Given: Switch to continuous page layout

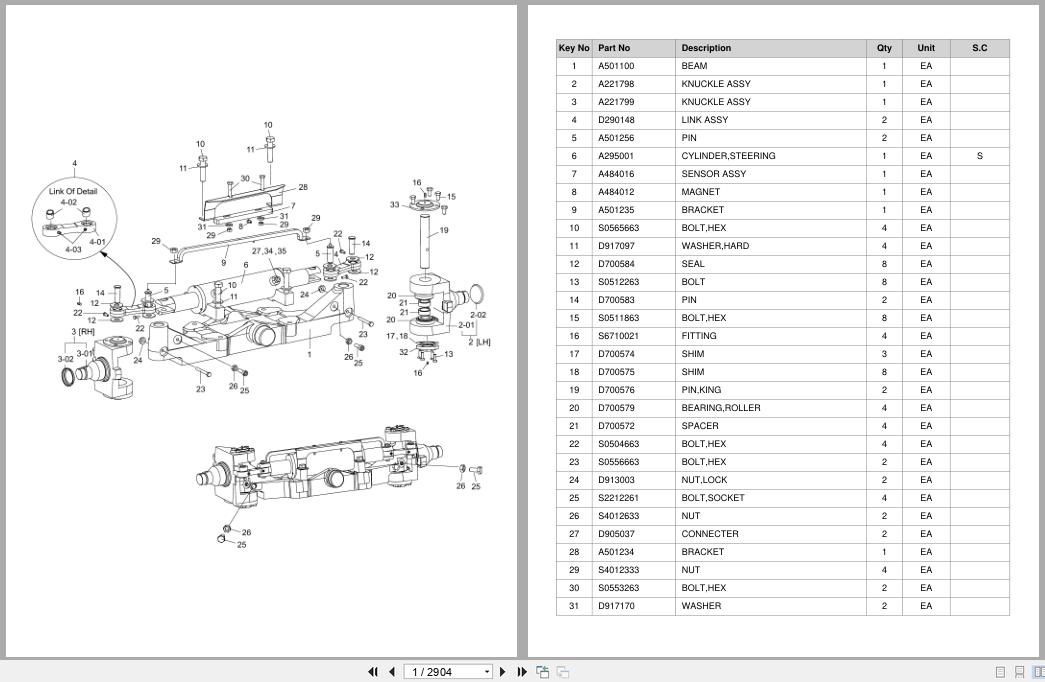Looking at the screenshot, I should click(x=1019, y=672).
